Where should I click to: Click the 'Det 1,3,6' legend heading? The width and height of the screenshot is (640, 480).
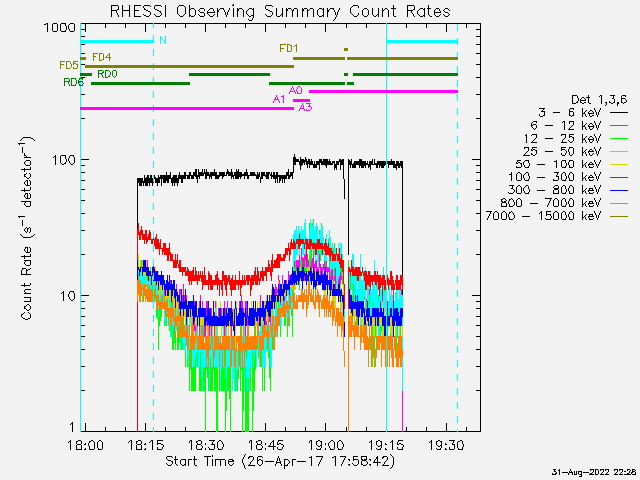point(599,100)
